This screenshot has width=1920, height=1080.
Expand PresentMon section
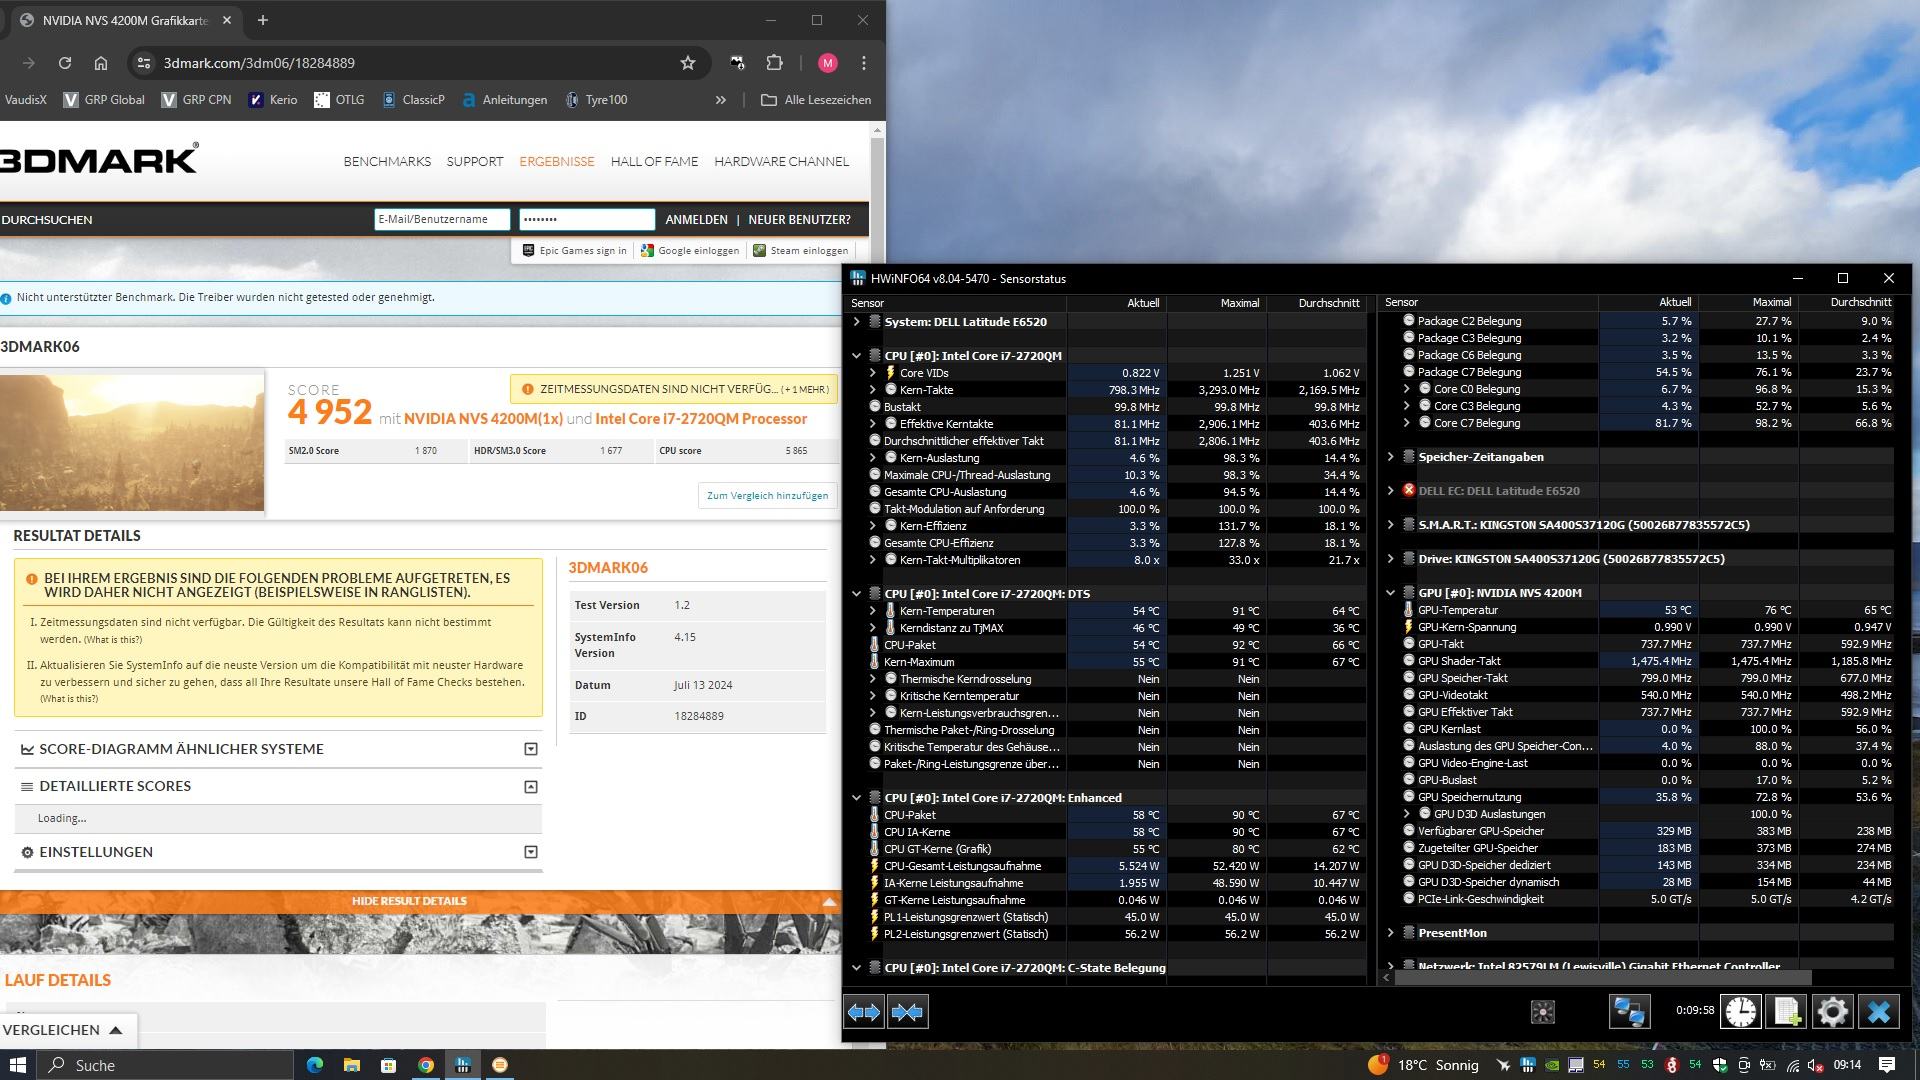(1390, 933)
